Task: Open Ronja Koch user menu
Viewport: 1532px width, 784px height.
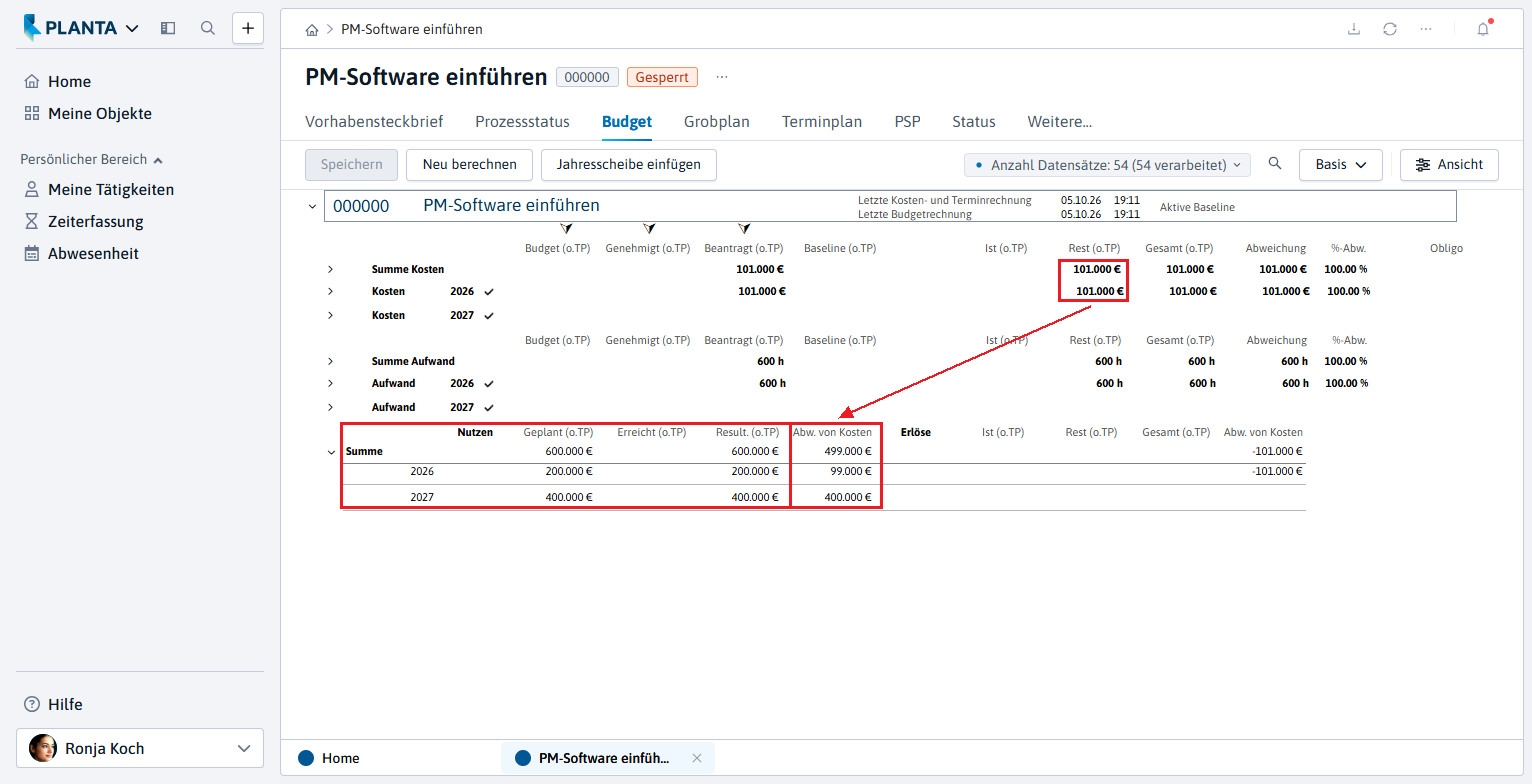Action: [x=140, y=748]
